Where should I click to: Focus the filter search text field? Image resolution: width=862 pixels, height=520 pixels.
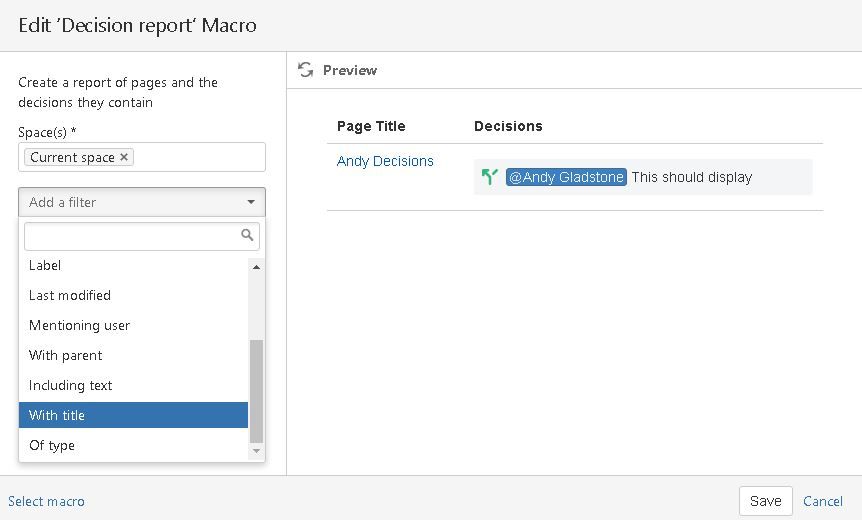pos(132,236)
